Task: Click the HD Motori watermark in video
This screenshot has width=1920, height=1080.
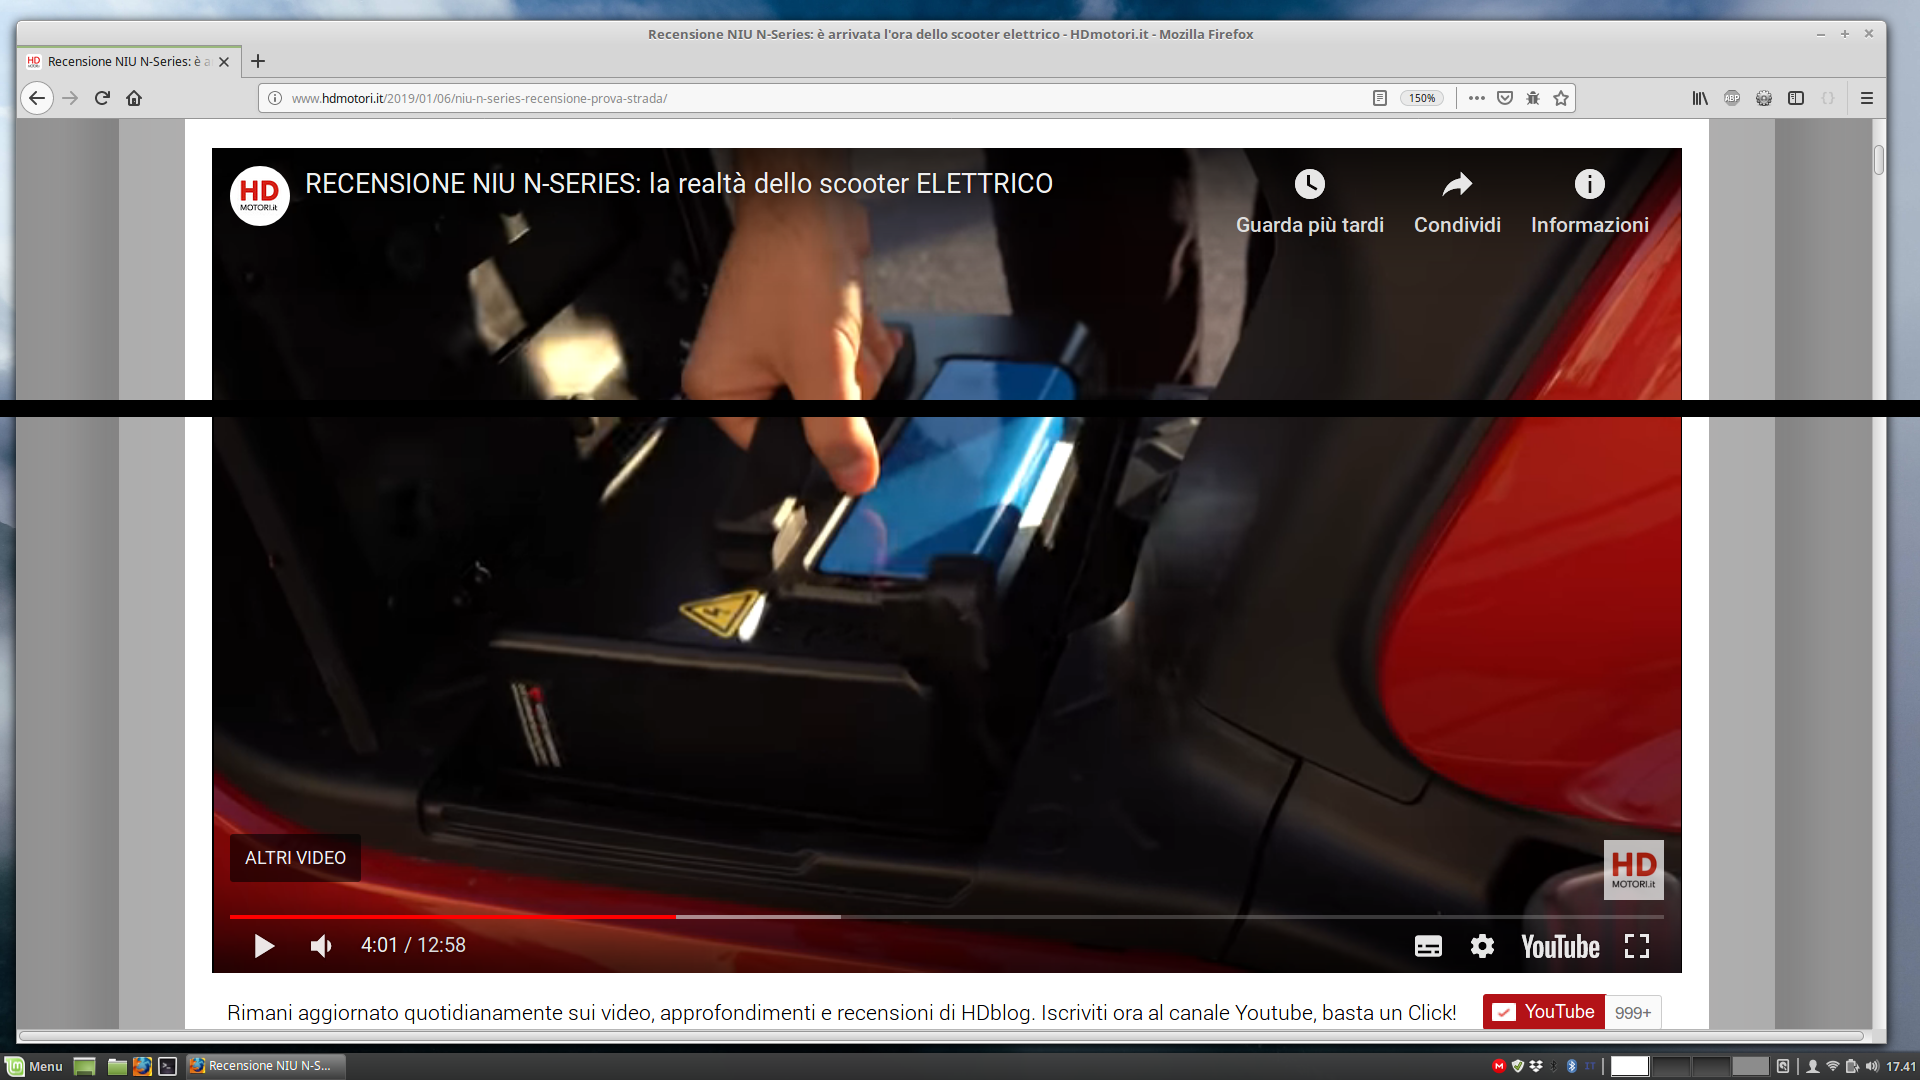Action: coord(1634,870)
